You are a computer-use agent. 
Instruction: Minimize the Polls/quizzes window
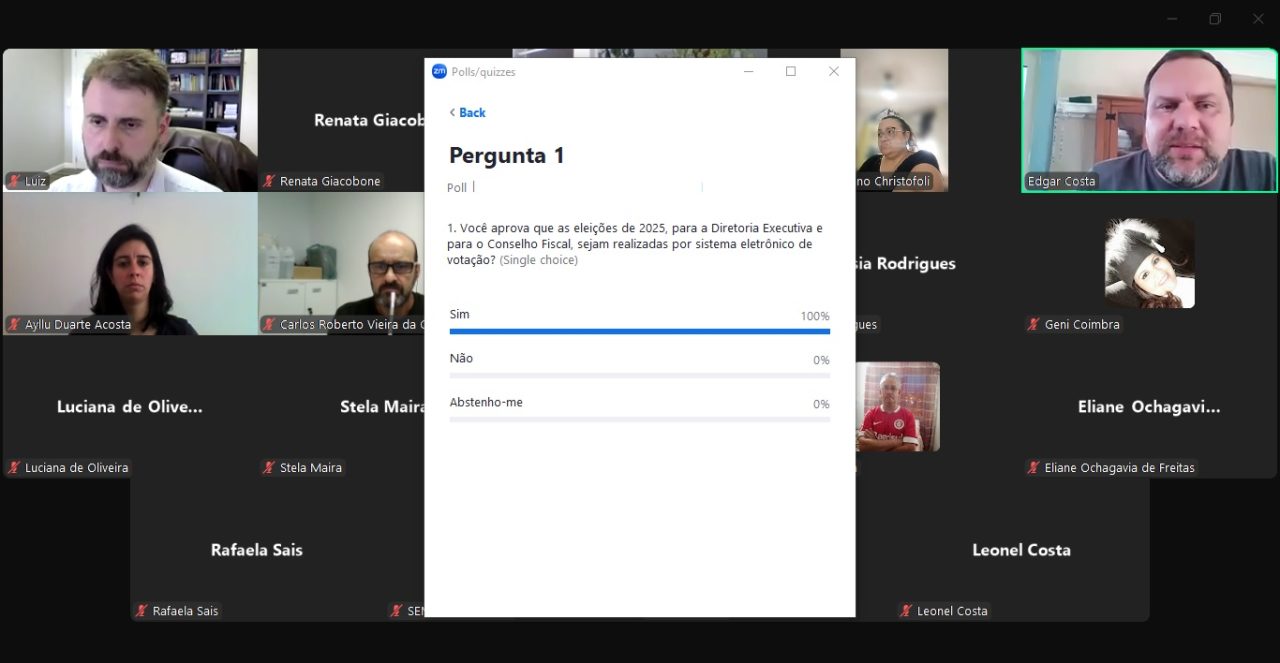(748, 72)
